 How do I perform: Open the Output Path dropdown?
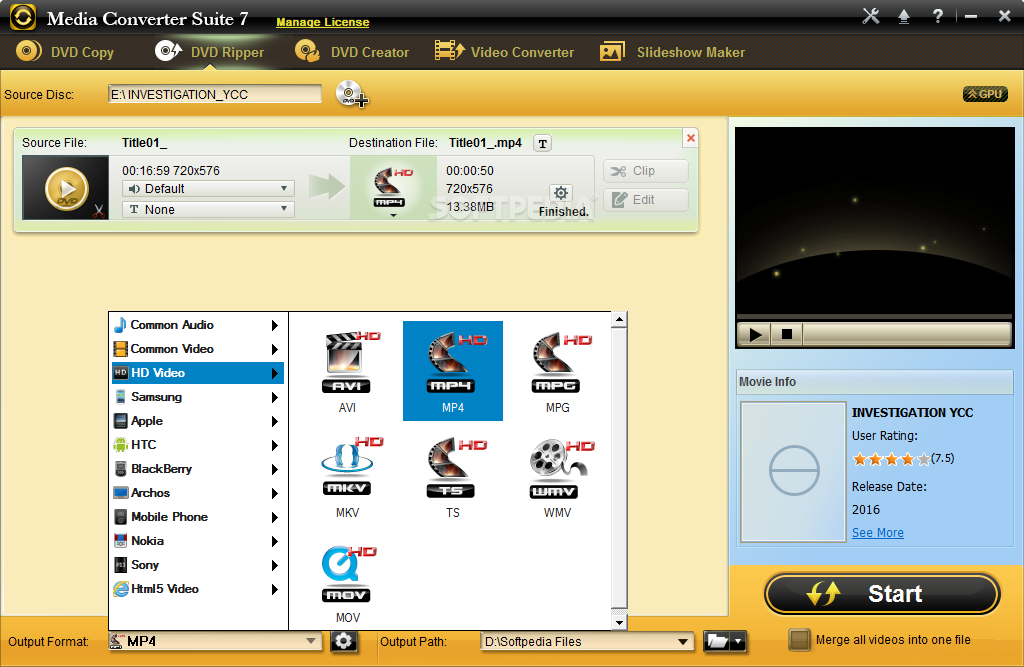click(x=586, y=642)
